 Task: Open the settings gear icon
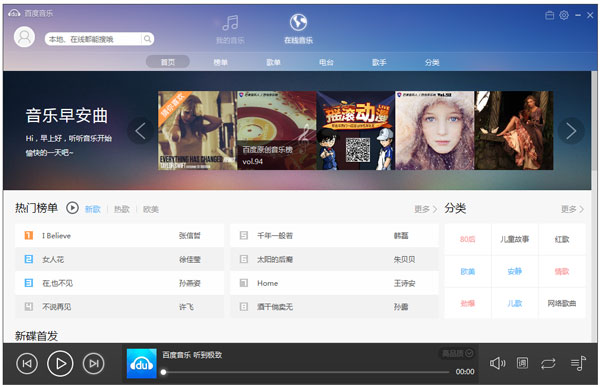coord(564,15)
